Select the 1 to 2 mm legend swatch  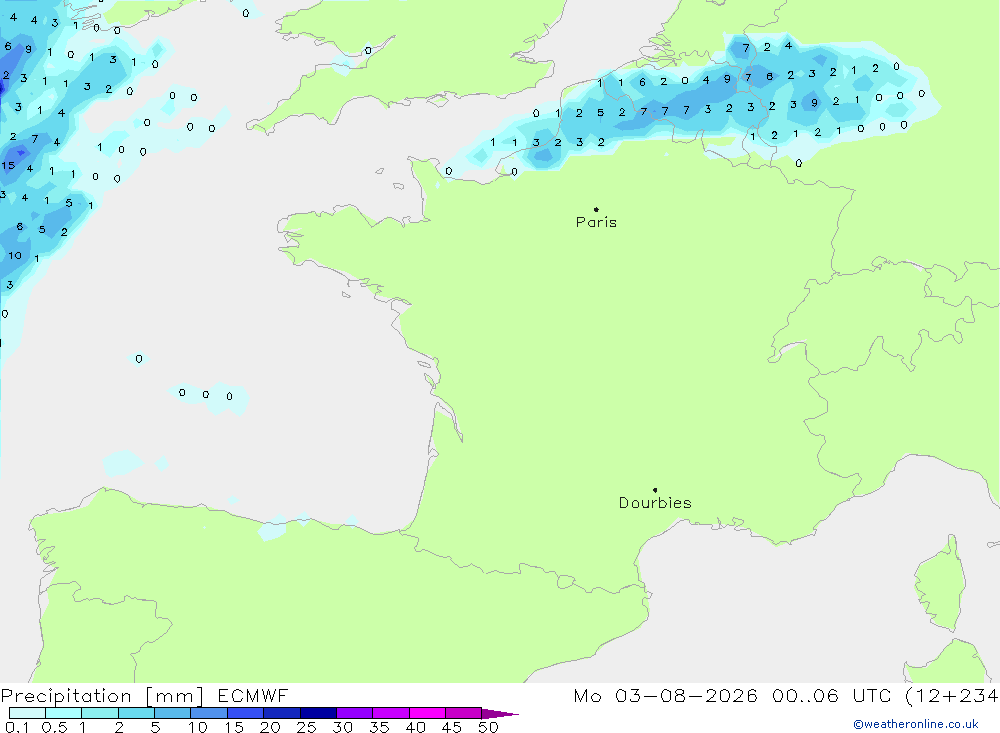[x=99, y=713]
